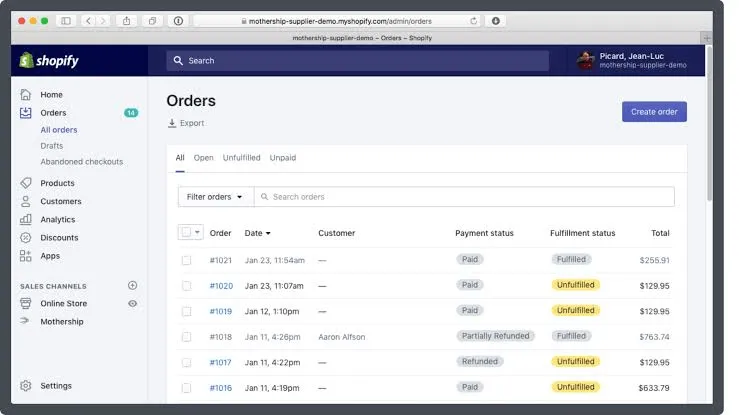
Task: Click the Safari share button
Action: (126, 21)
